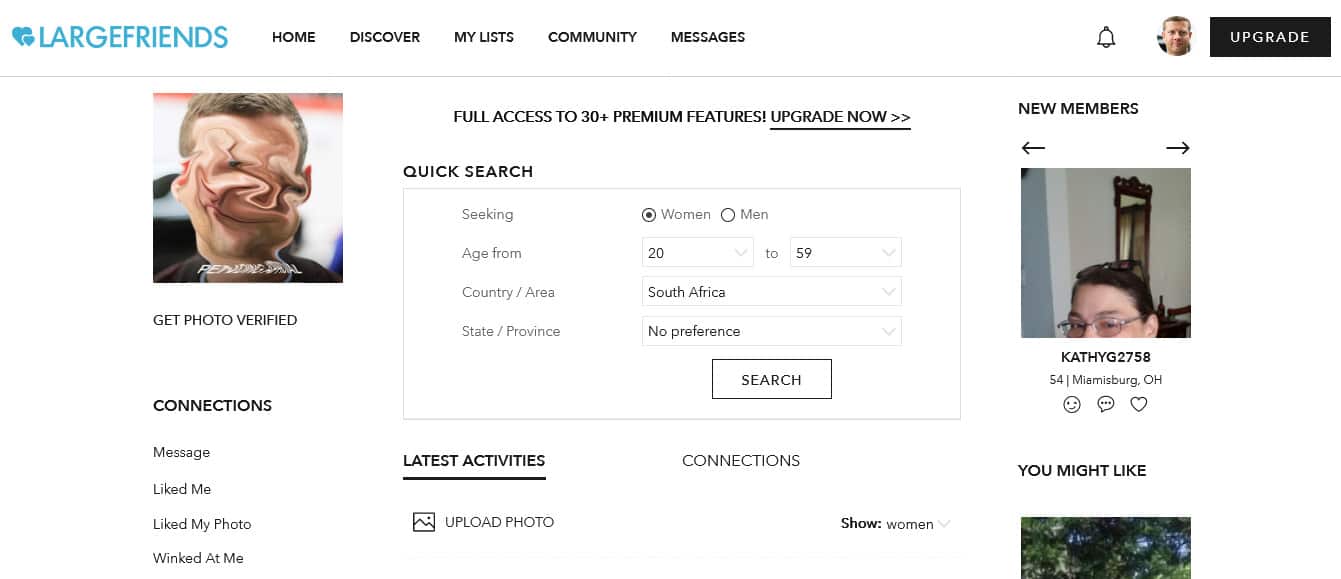
Task: Open KATHYG2758's profile photo
Action: (x=1106, y=253)
